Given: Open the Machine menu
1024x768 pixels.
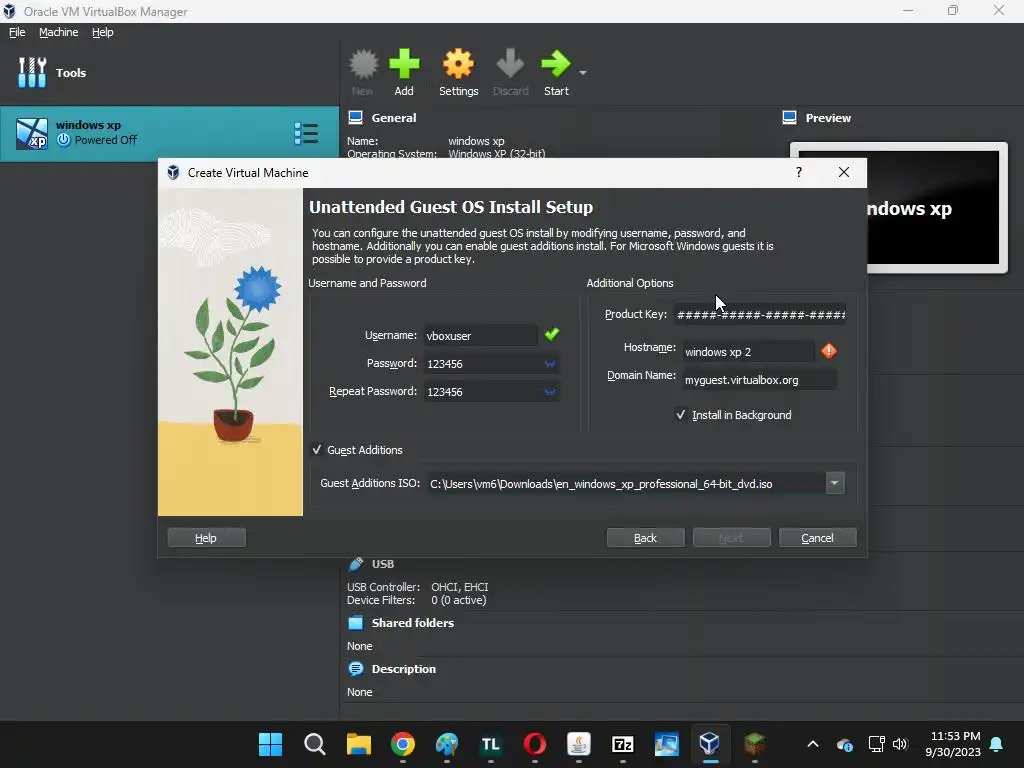Looking at the screenshot, I should [58, 32].
